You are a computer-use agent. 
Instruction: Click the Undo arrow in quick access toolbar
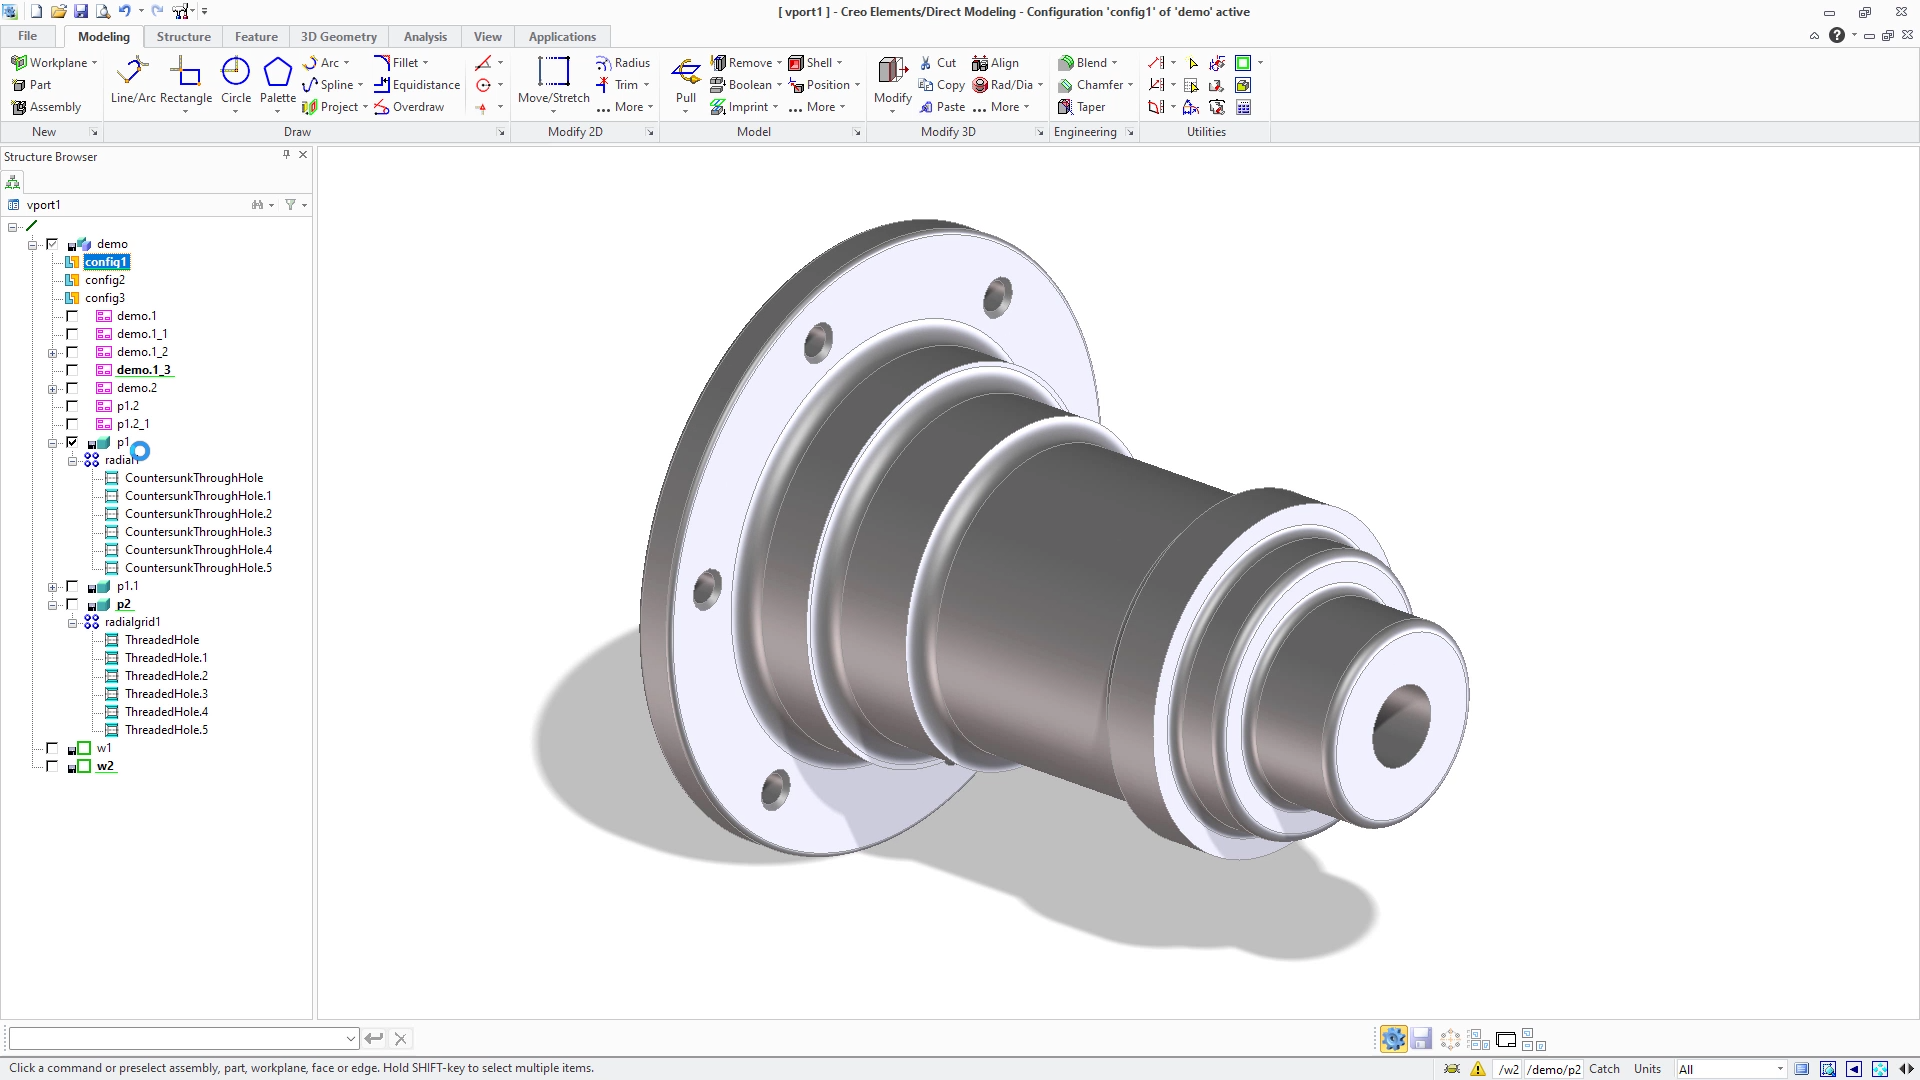pyautogui.click(x=125, y=11)
